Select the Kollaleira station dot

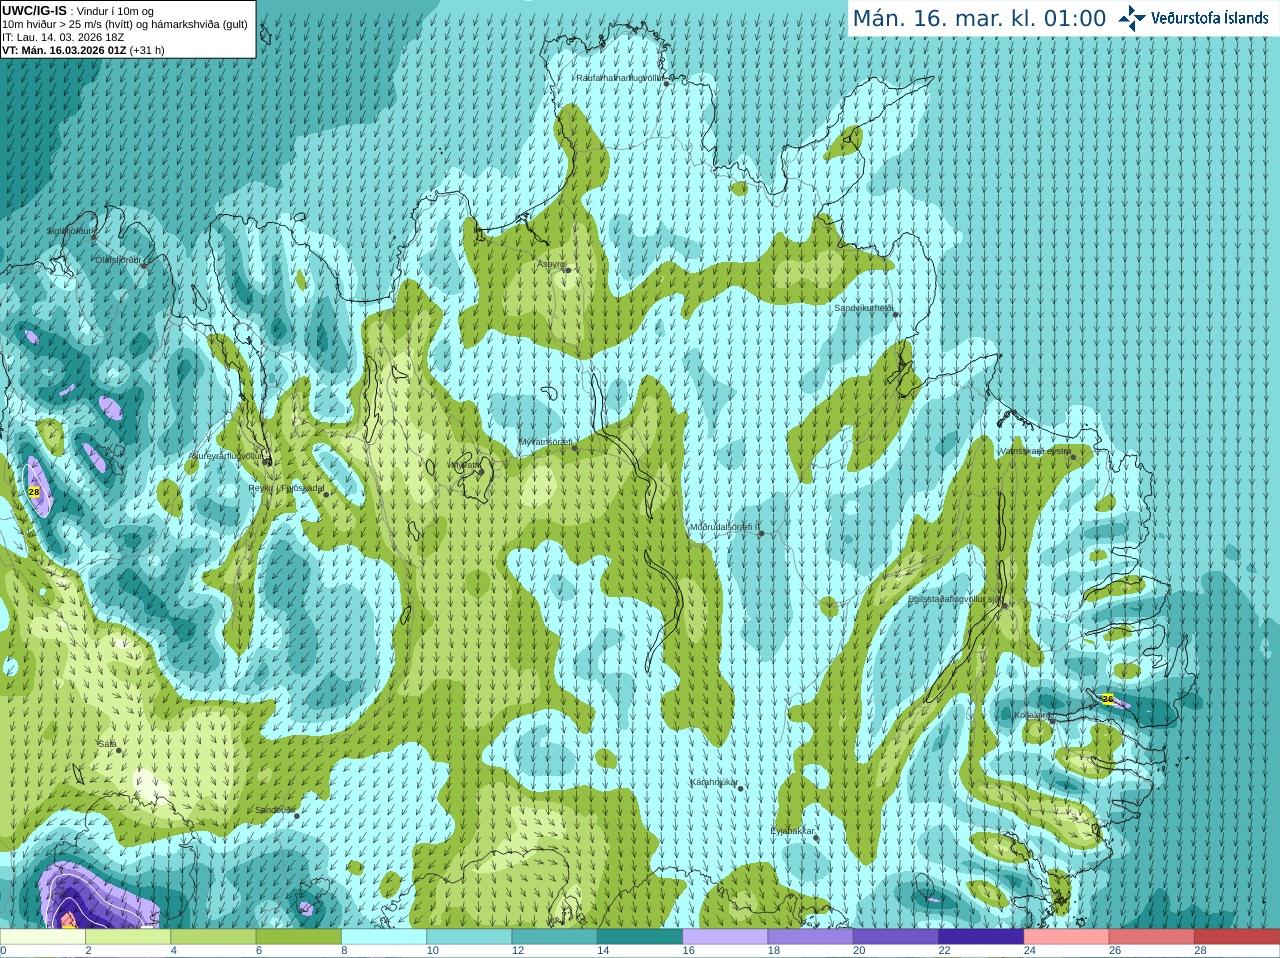(1051, 720)
